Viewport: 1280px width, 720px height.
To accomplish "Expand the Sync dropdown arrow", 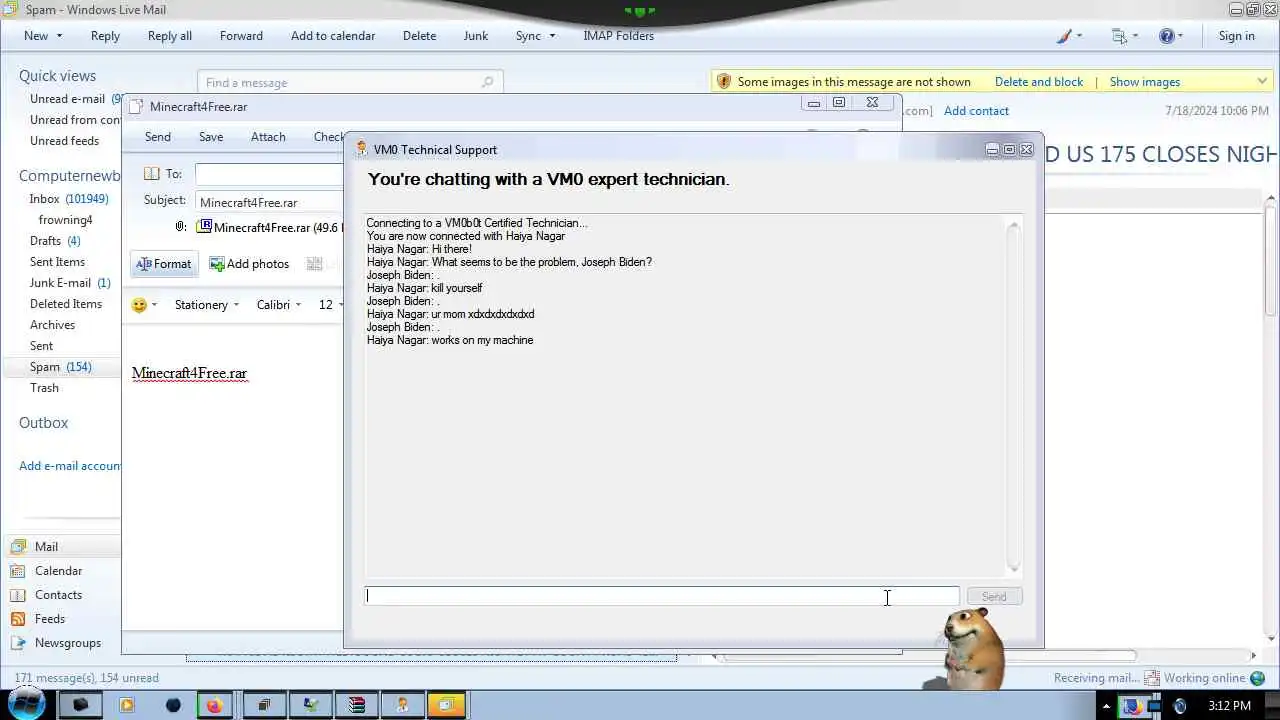I will 552,36.
